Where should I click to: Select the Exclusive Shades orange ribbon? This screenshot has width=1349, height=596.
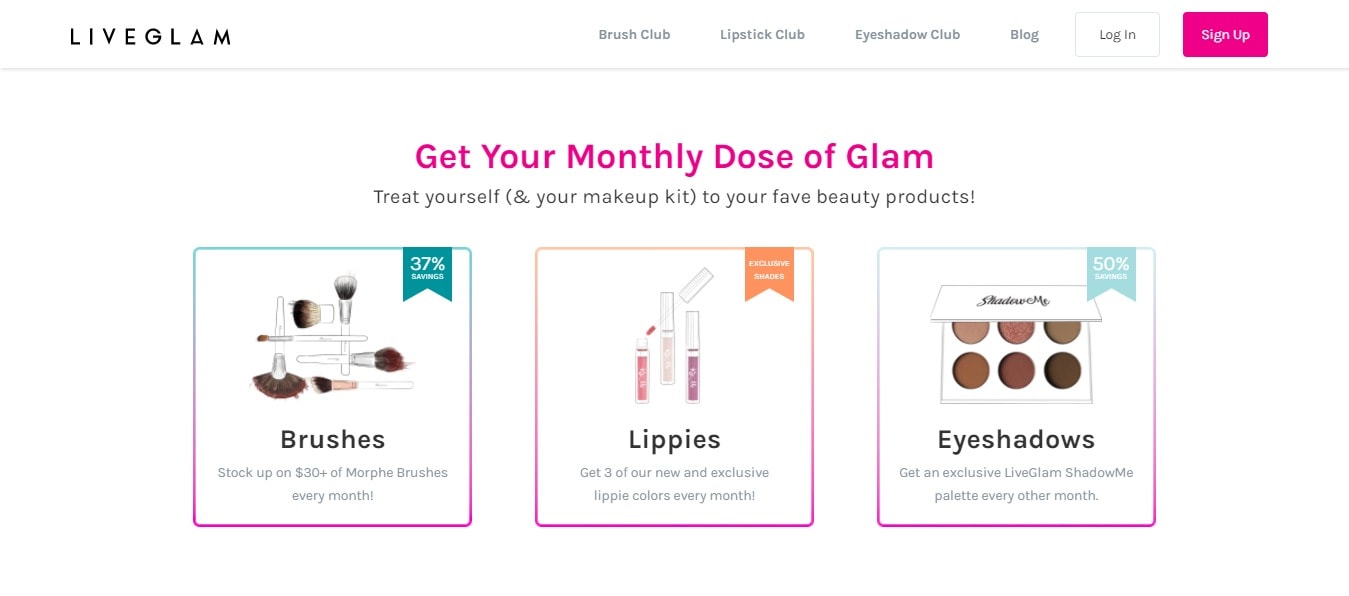point(769,274)
